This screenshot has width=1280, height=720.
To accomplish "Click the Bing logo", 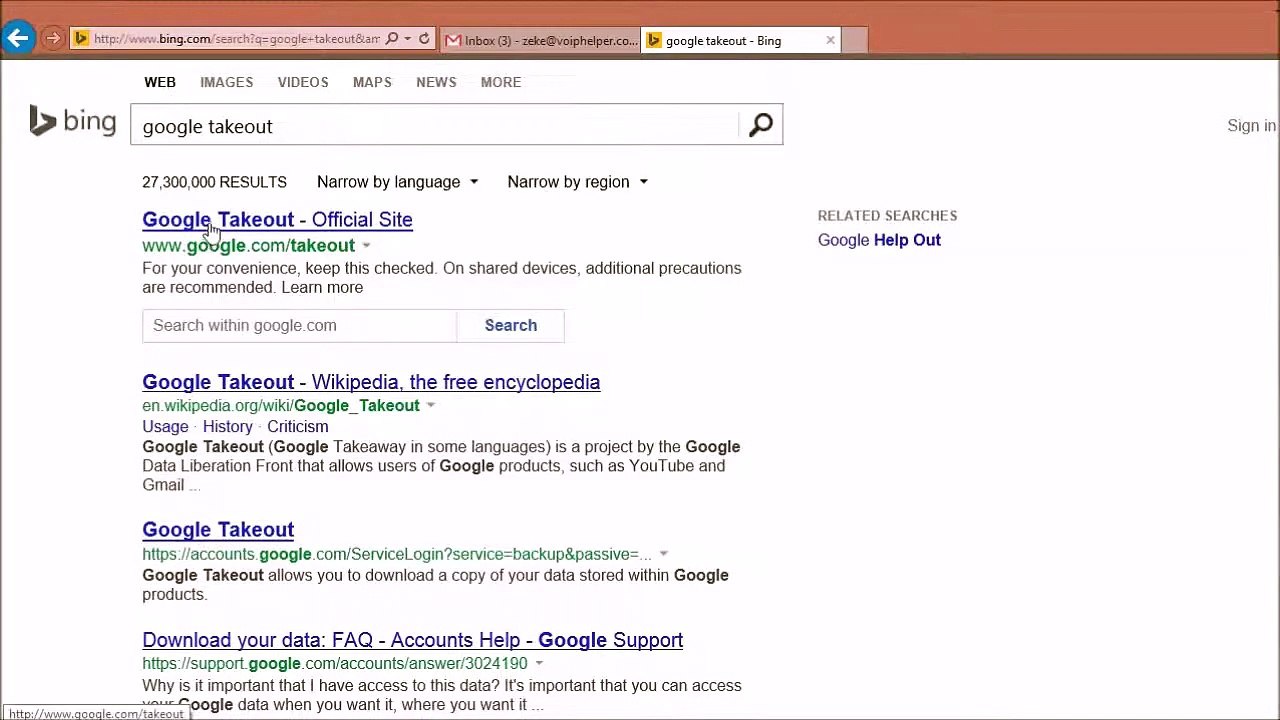I will (73, 122).
